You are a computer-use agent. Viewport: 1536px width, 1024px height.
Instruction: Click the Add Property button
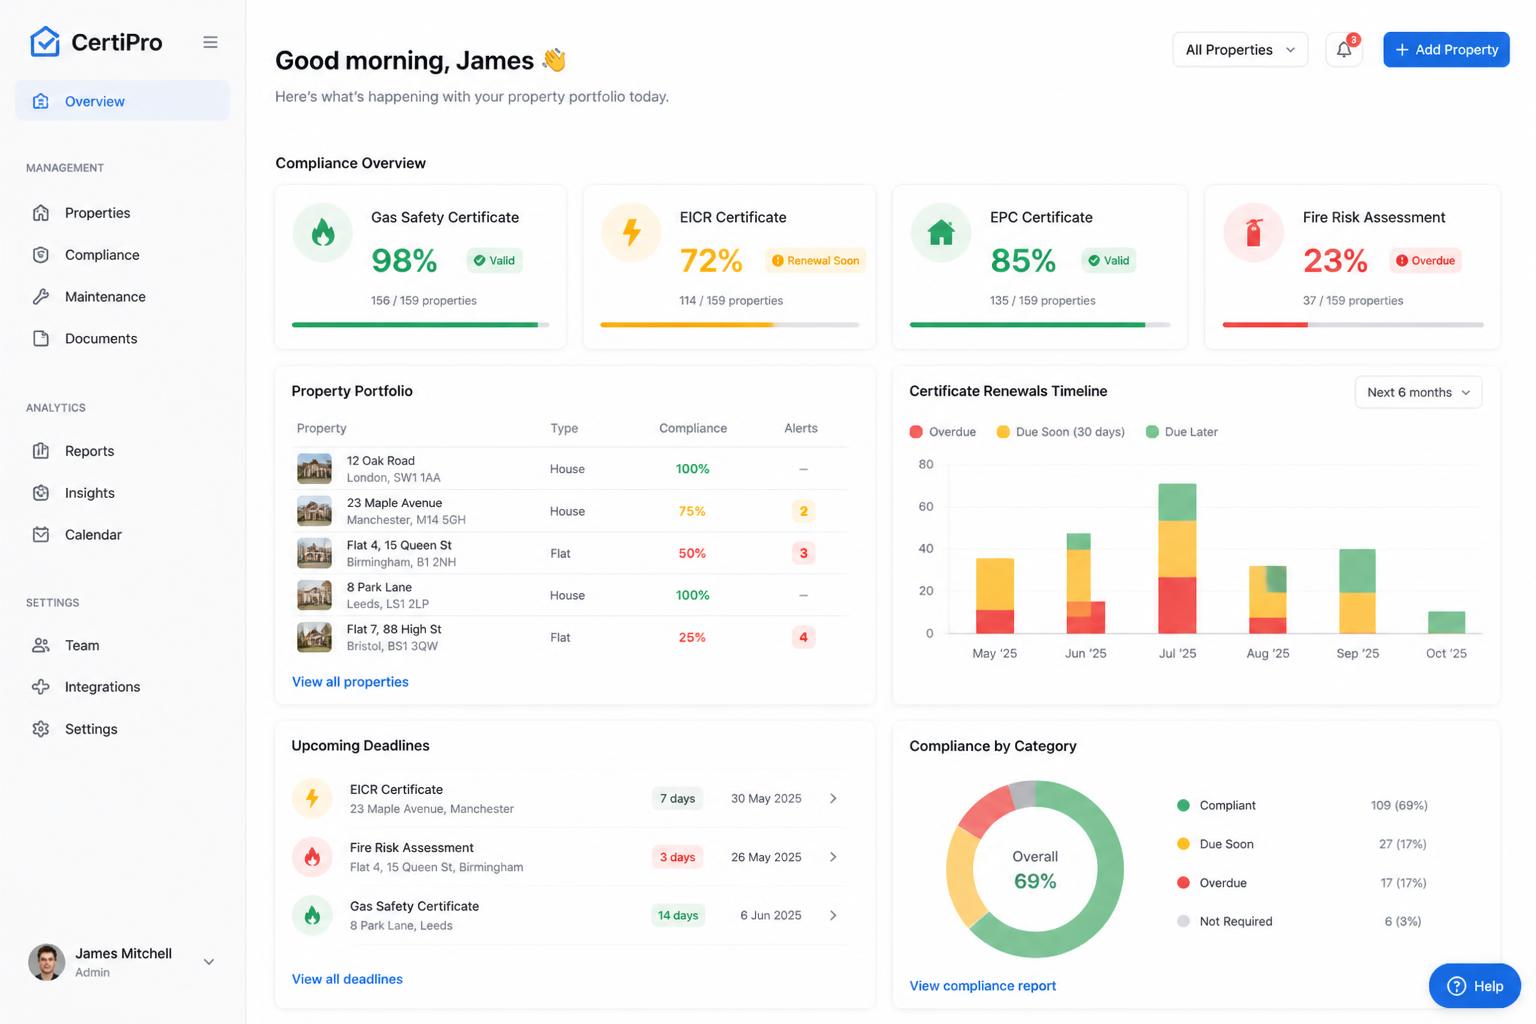point(1446,50)
